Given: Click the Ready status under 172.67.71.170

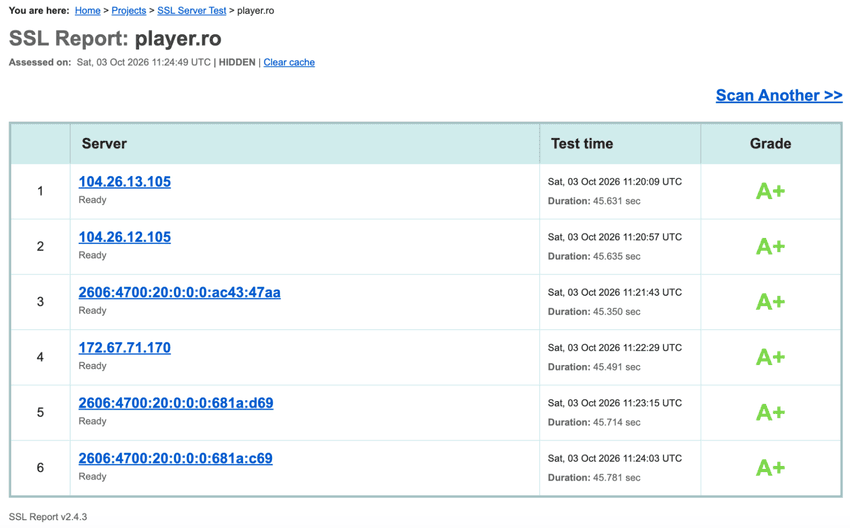Looking at the screenshot, I should [92, 366].
